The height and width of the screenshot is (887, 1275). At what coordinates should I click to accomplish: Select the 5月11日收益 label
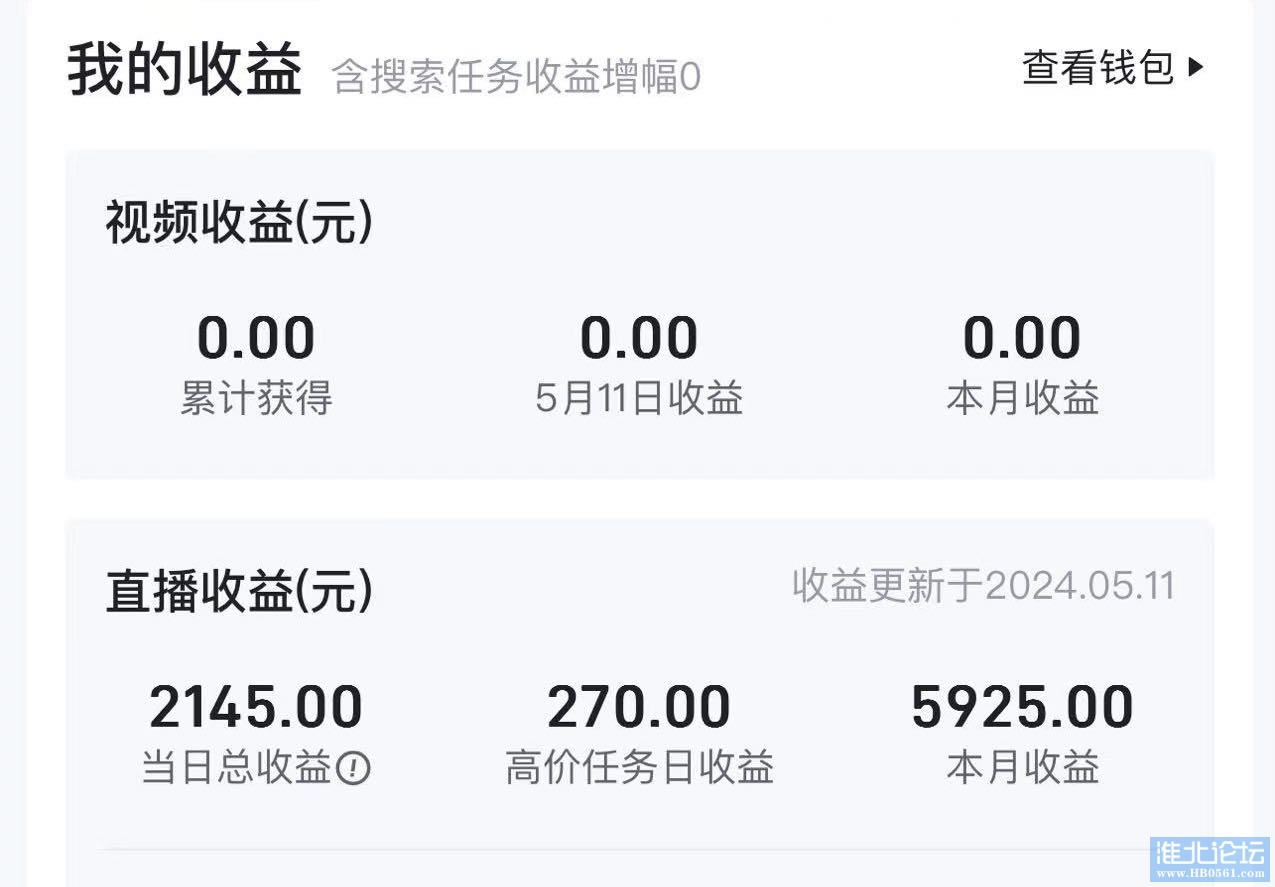pos(639,398)
